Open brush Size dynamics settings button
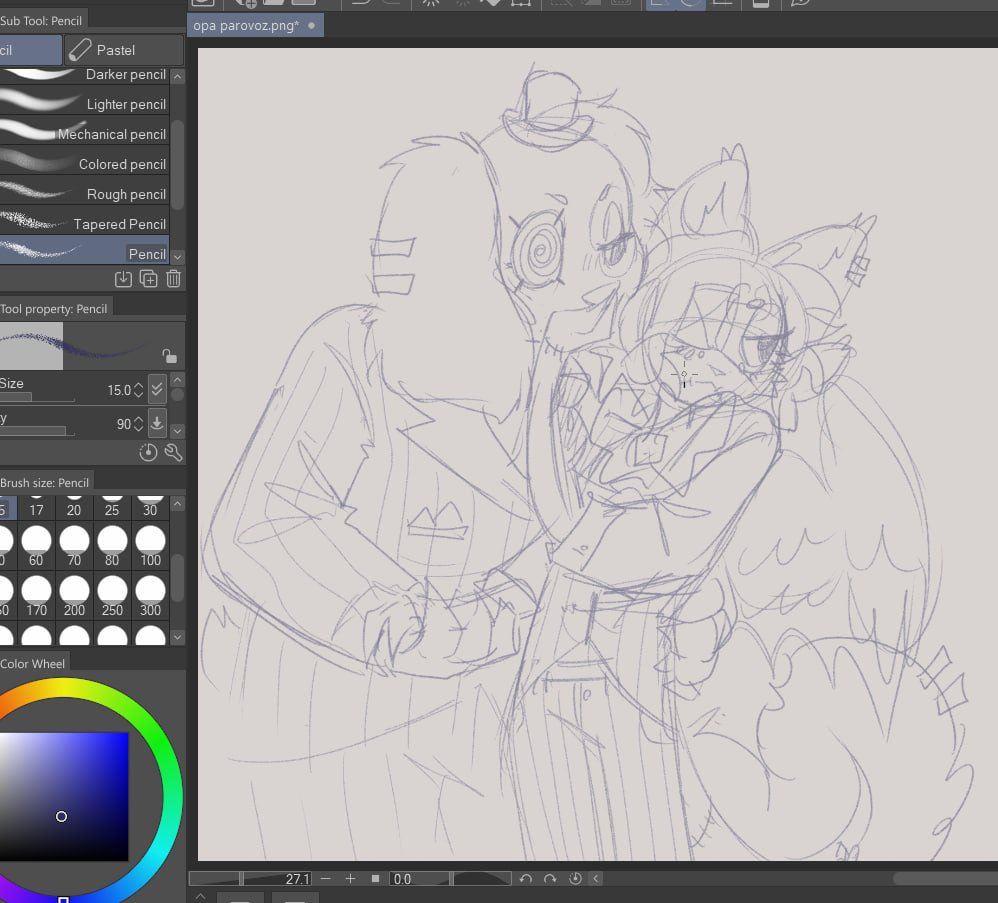Image resolution: width=998 pixels, height=903 pixels. click(x=157, y=389)
